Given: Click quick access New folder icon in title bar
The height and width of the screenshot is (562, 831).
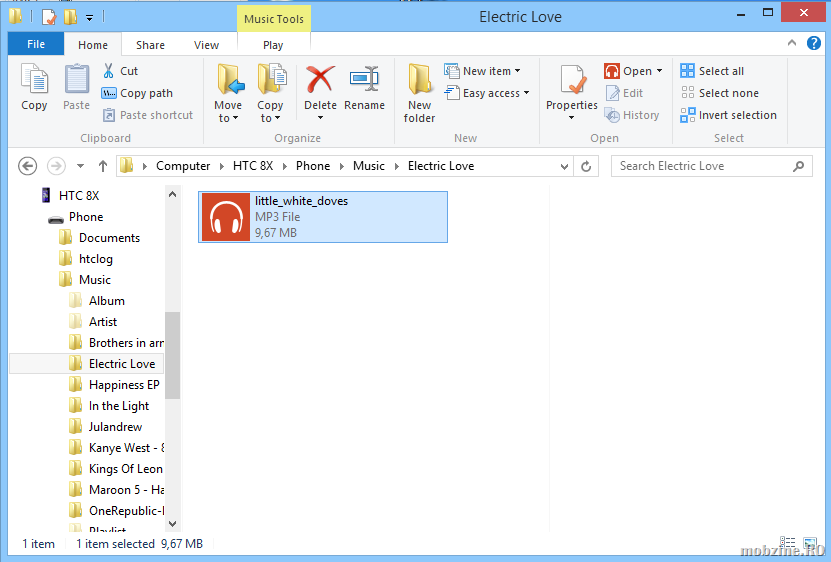Looking at the screenshot, I should click(70, 17).
